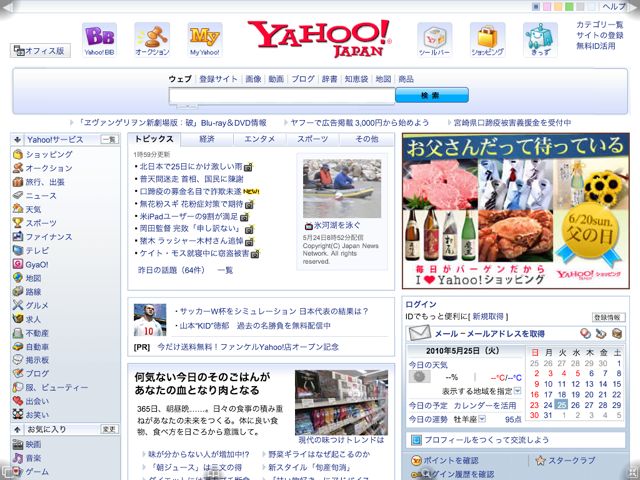Viewport: 640px width, 480px height.
Task: Open the 氷河湖を泳ぐ news photo
Action: (x=342, y=188)
